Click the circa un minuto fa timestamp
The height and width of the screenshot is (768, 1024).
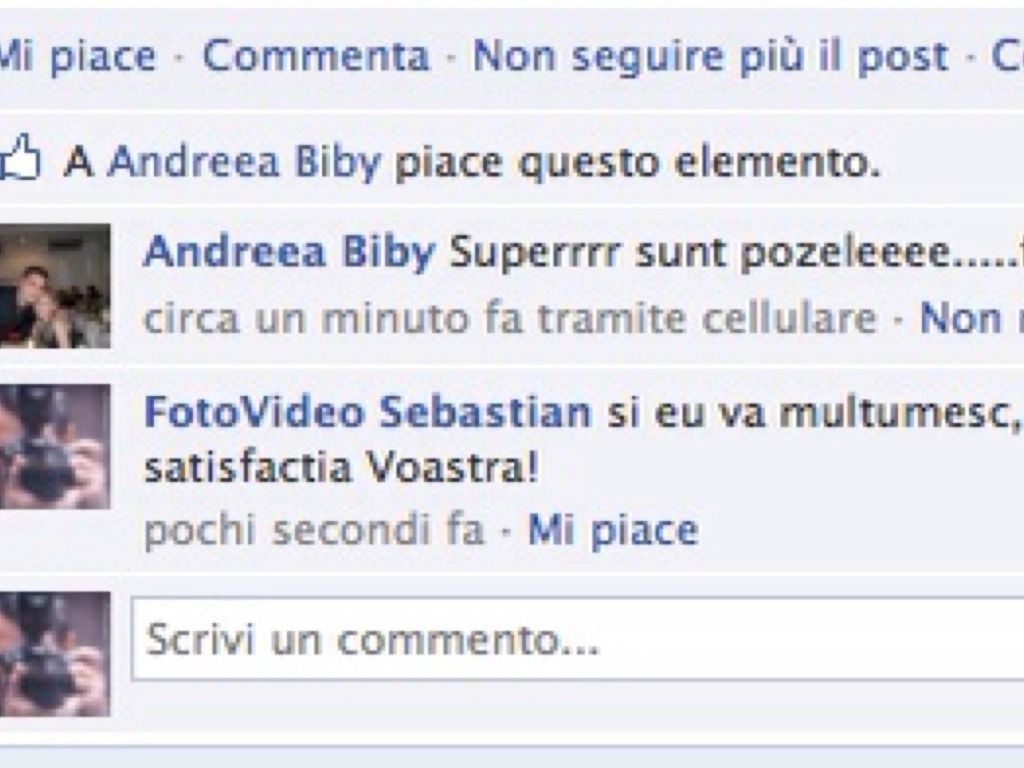pos(333,319)
